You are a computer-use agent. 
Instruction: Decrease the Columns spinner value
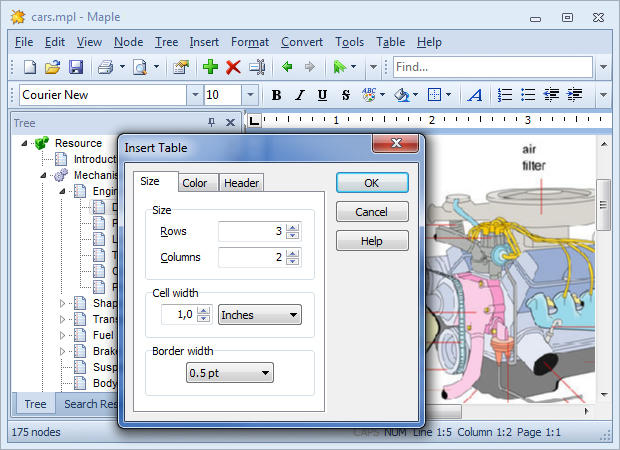(293, 261)
